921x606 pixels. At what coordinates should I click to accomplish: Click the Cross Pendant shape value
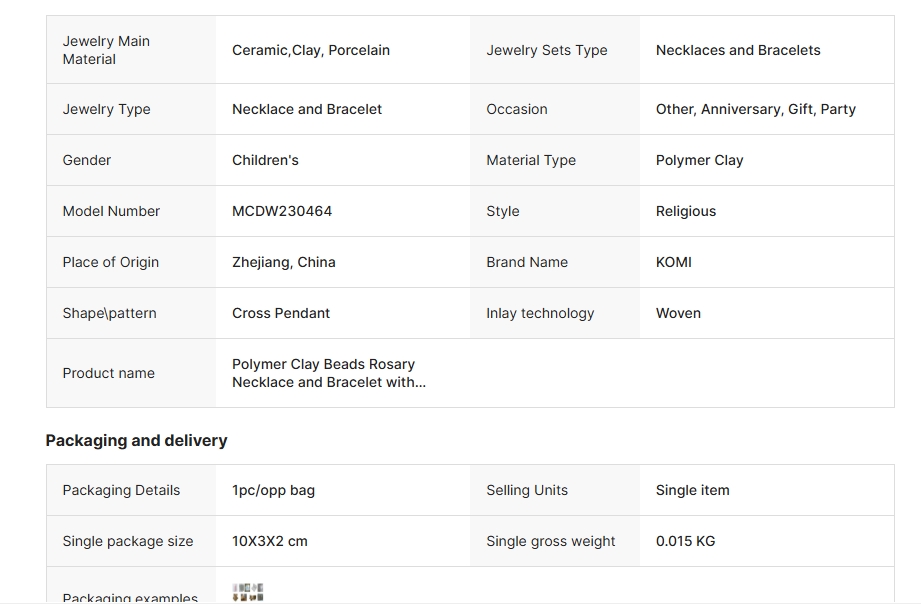point(281,313)
